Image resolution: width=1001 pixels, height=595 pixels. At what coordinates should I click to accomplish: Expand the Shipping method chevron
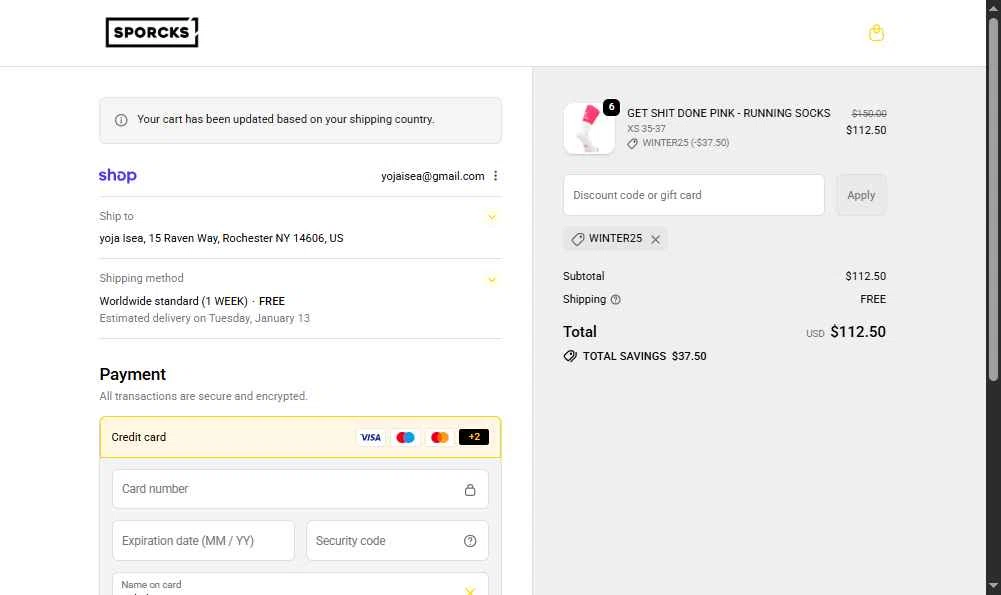pyautogui.click(x=492, y=280)
